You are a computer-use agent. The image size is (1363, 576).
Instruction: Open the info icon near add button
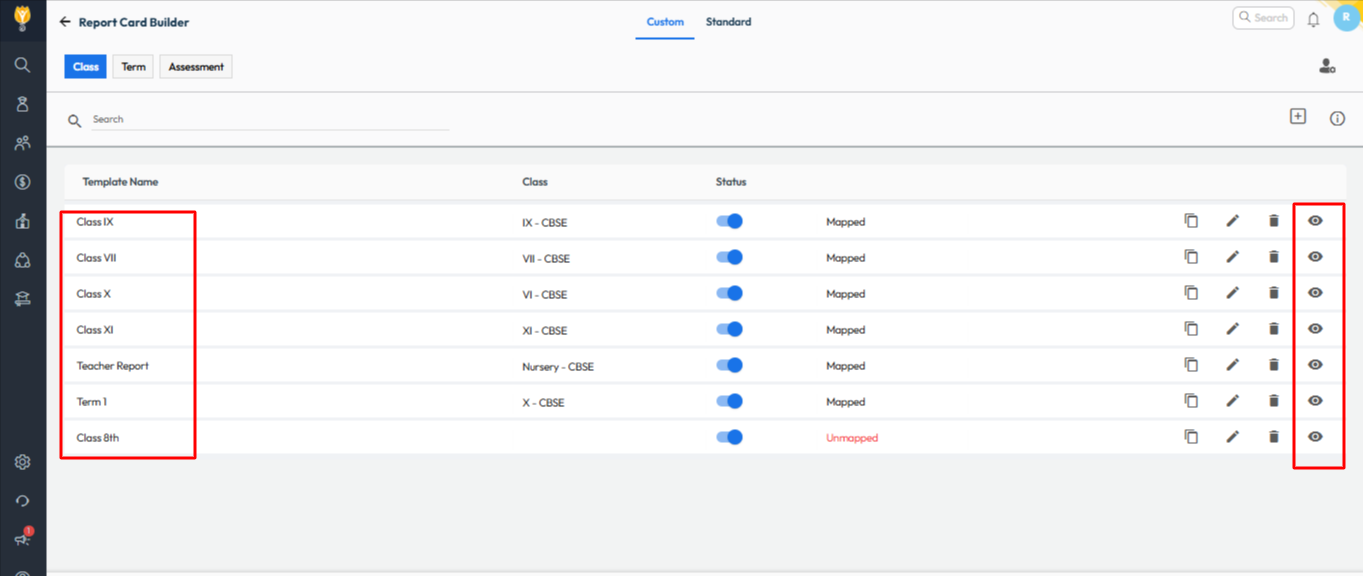[1337, 119]
